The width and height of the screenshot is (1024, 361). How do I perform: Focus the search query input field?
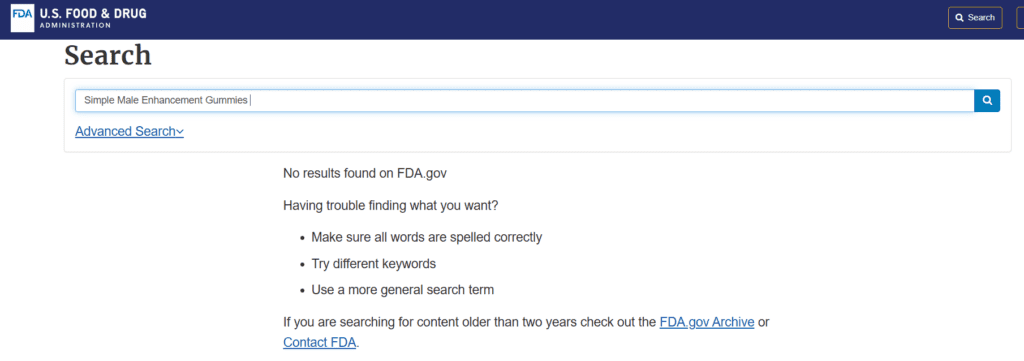[x=524, y=101]
